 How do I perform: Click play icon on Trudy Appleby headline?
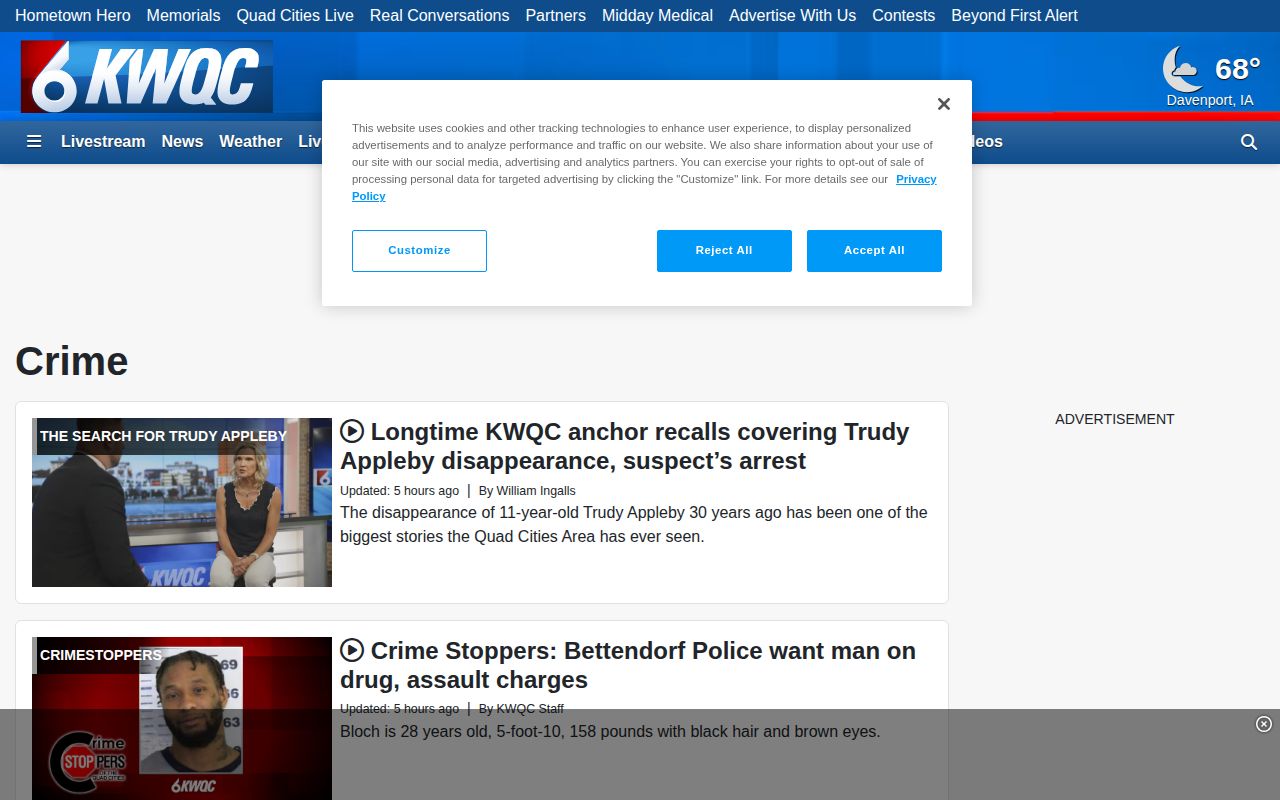352,431
